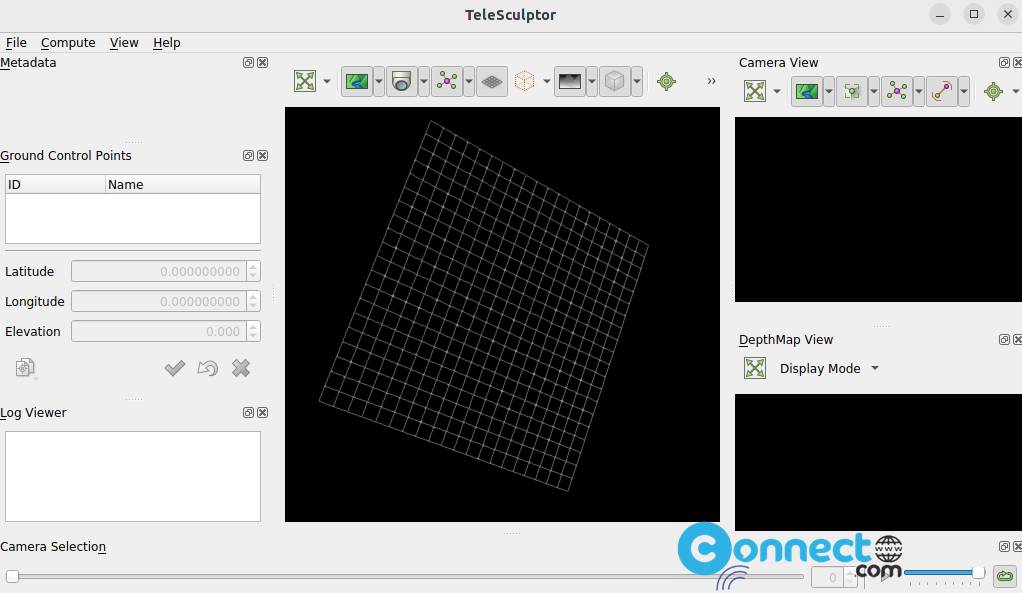Toggle the green loop playback button
The height and width of the screenshot is (593, 1022).
tap(1005, 576)
